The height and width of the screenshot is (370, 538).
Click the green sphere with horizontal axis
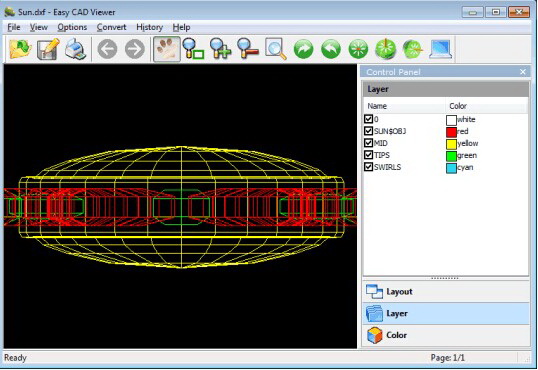tap(413, 49)
